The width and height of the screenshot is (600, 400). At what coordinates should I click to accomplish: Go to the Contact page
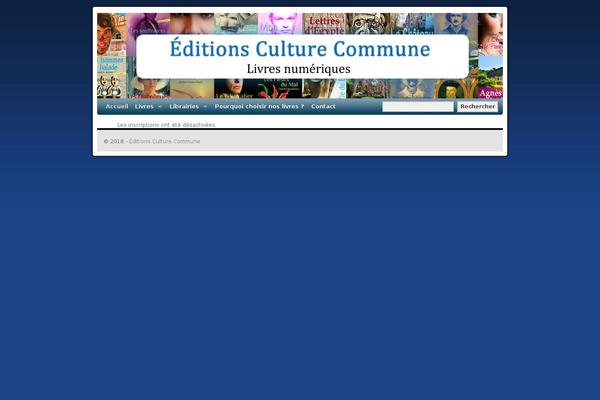pos(323,106)
